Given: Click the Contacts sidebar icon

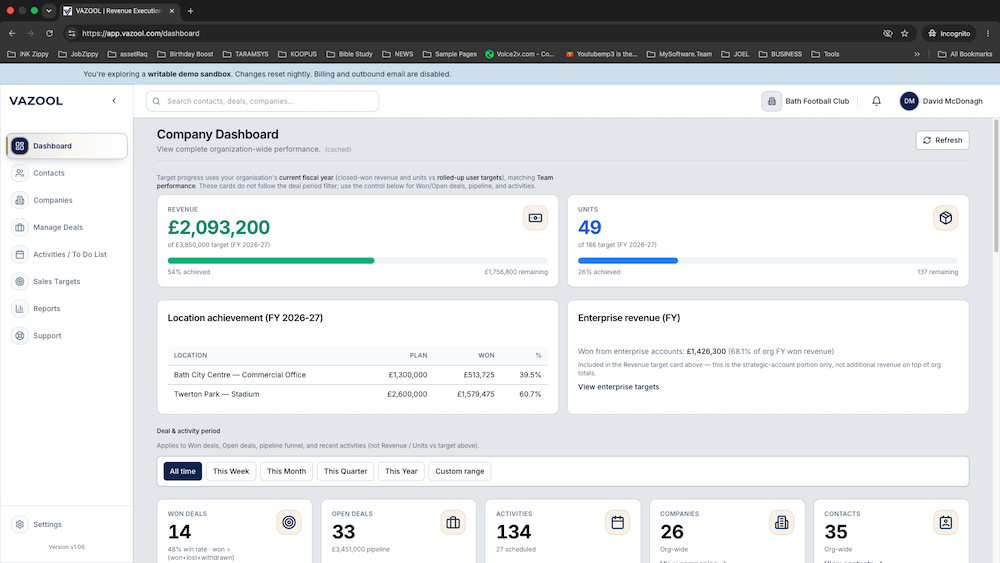Looking at the screenshot, I should click(20, 173).
